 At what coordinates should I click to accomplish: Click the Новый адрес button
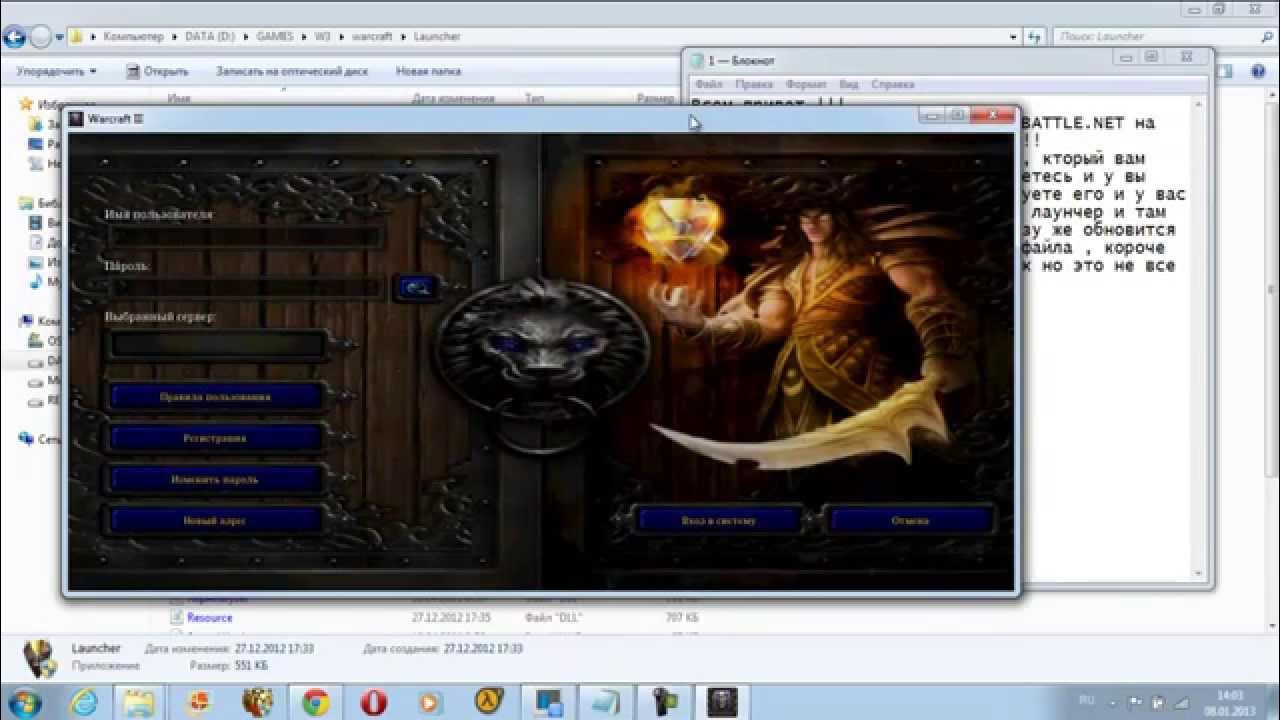tap(215, 521)
